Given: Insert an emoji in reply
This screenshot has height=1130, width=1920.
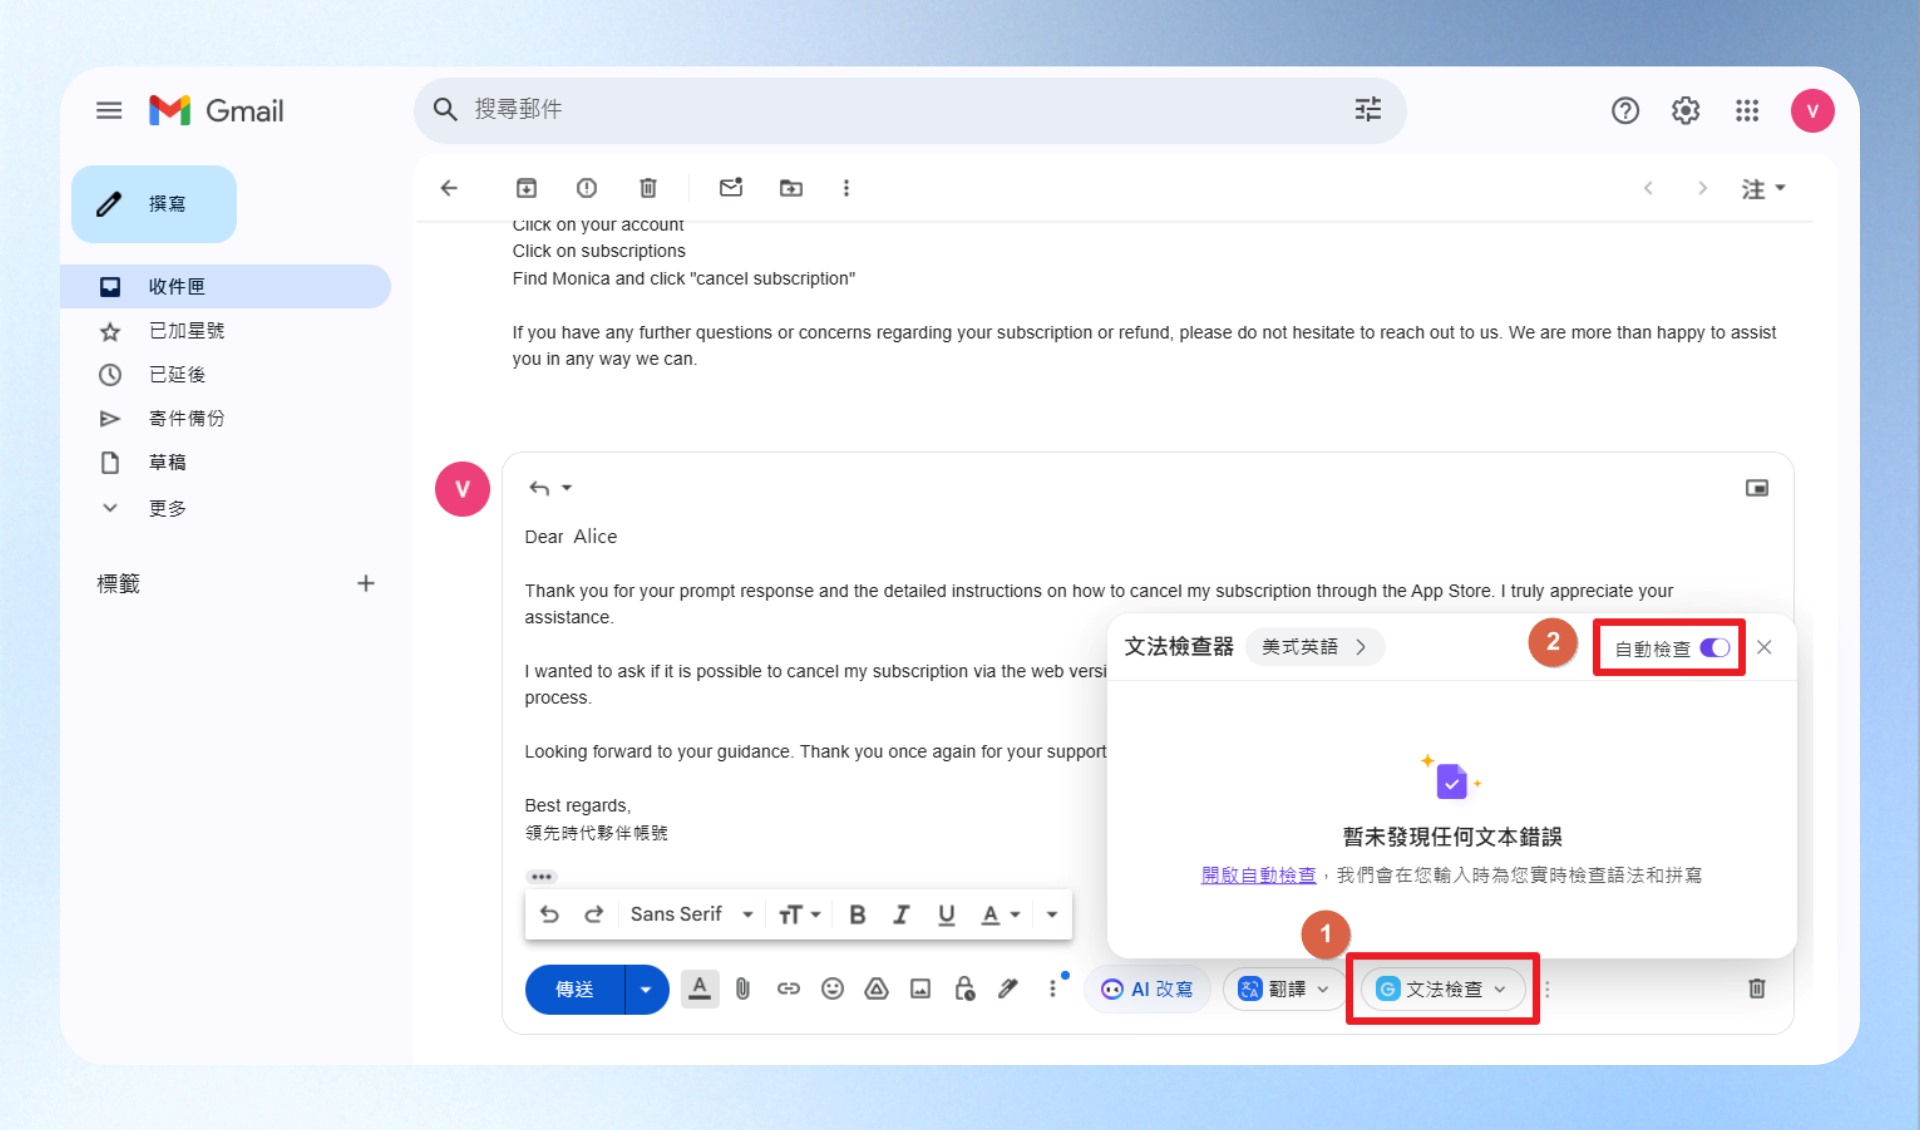Looking at the screenshot, I should [832, 989].
